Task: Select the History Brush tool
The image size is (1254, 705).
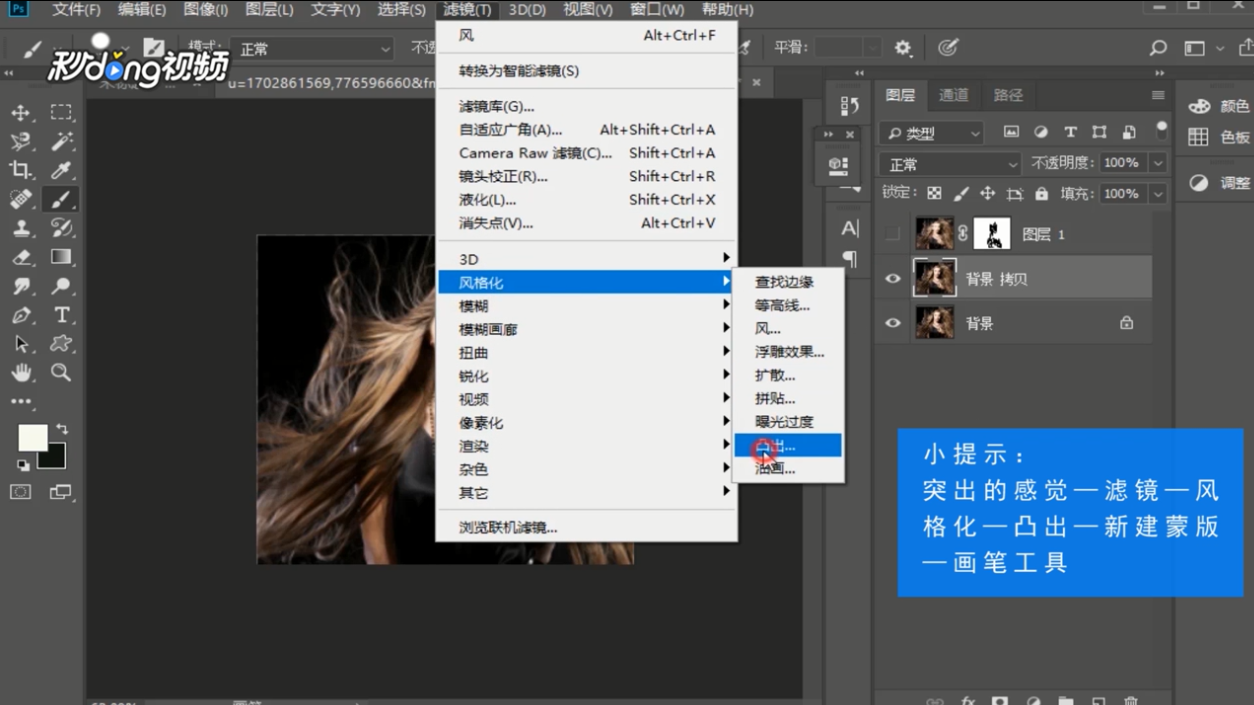Action: click(x=62, y=228)
